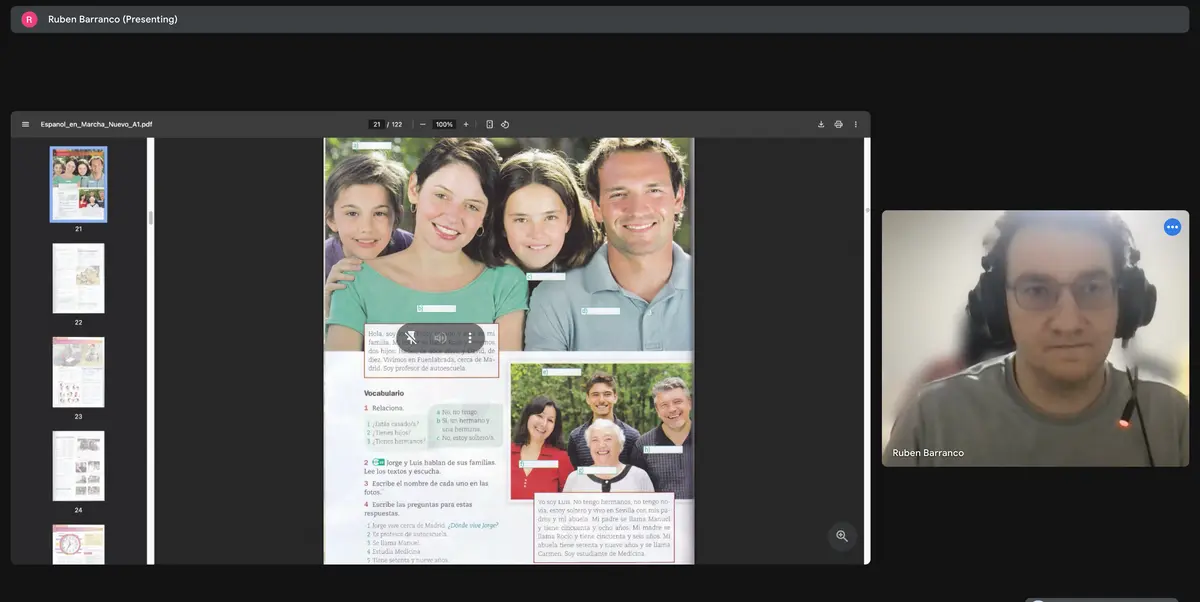Image resolution: width=1200 pixels, height=602 pixels.
Task: Click the zoom out minus button
Action: pyautogui.click(x=423, y=124)
